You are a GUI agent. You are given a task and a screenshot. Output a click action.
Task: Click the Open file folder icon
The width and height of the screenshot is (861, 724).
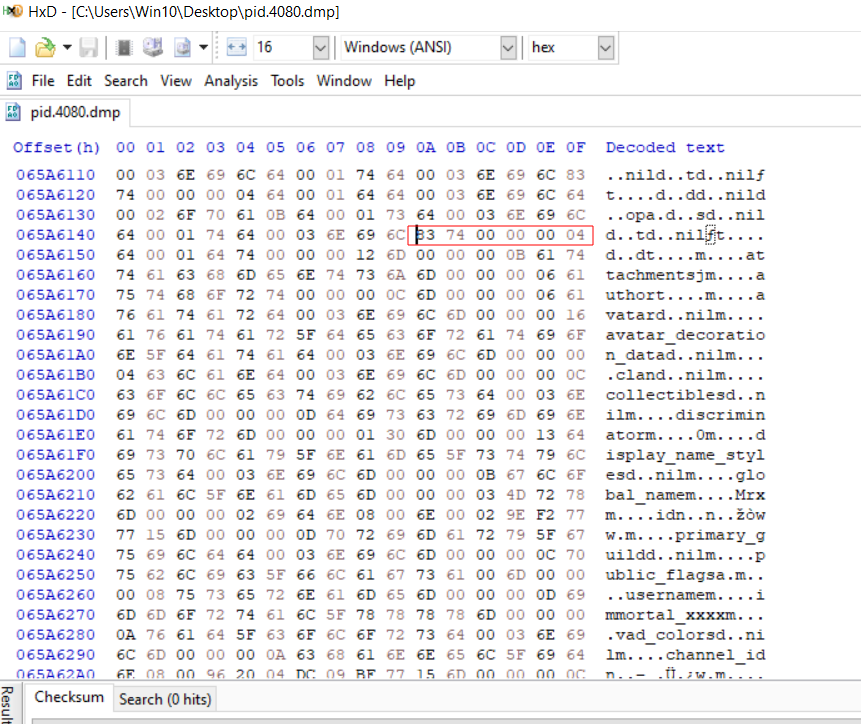click(45, 48)
